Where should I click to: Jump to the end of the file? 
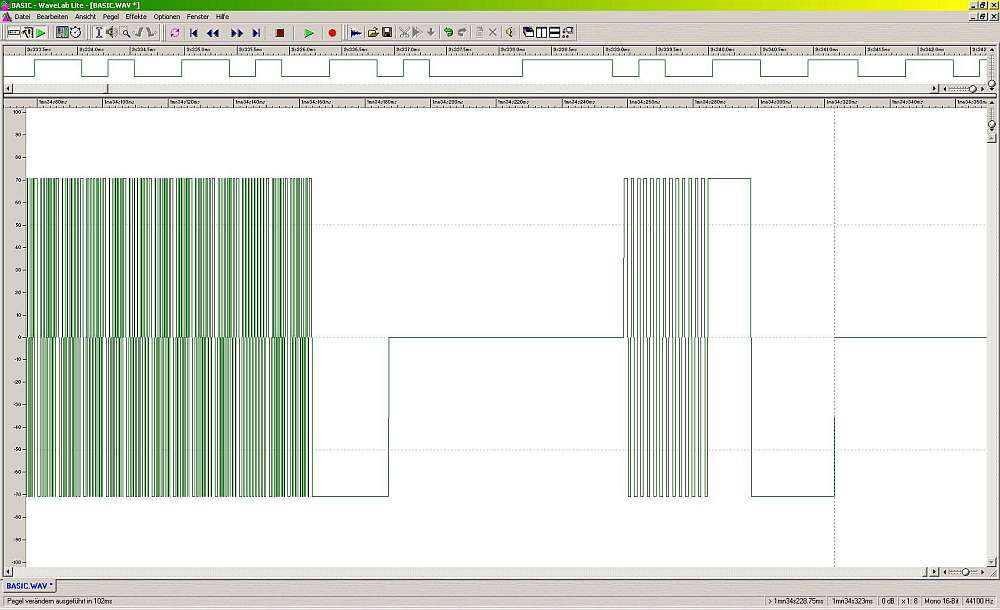coord(256,33)
